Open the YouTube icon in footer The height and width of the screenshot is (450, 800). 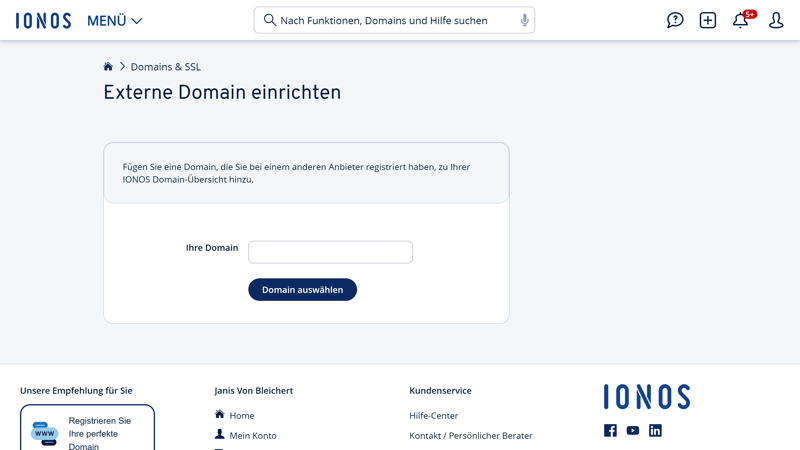pyautogui.click(x=633, y=431)
